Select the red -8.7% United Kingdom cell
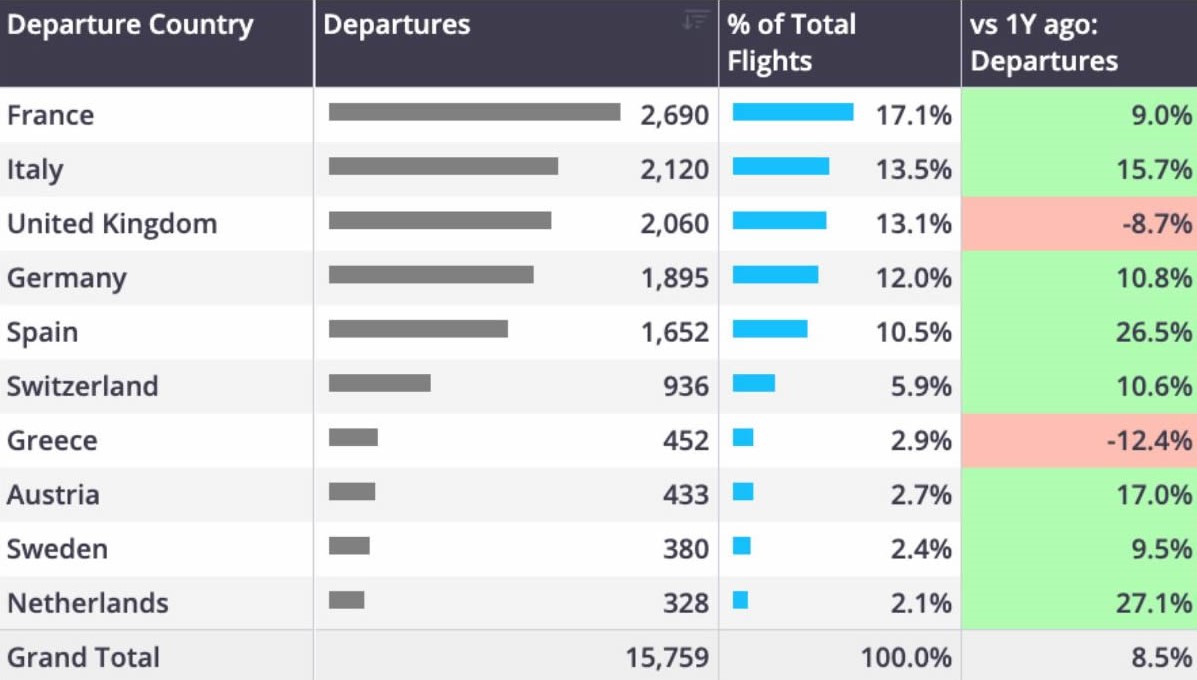1197x680 pixels. 1079,224
